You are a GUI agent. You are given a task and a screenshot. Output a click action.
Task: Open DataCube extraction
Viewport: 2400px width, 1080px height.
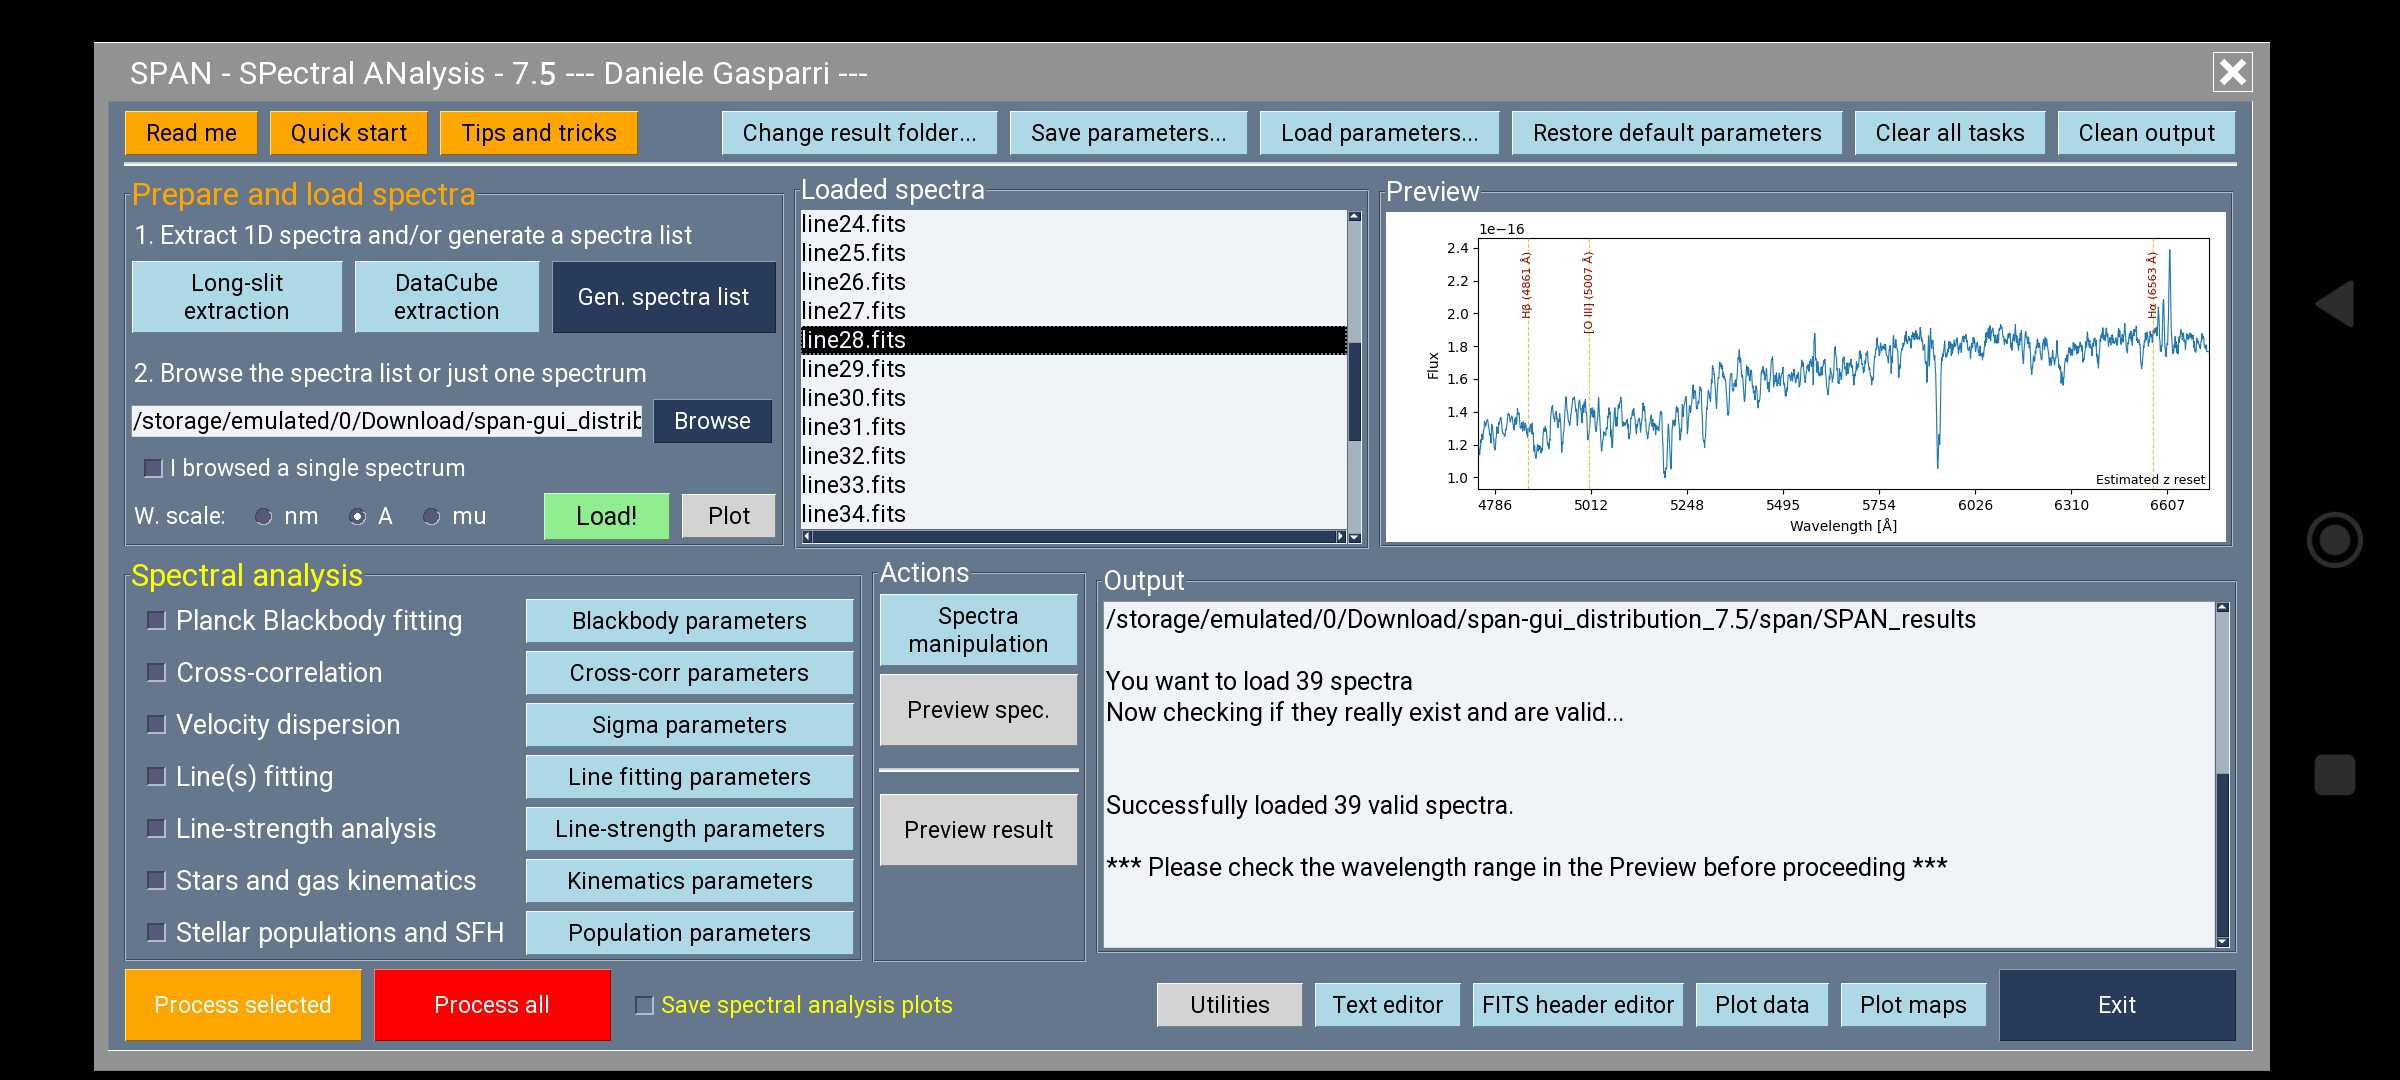pos(446,297)
